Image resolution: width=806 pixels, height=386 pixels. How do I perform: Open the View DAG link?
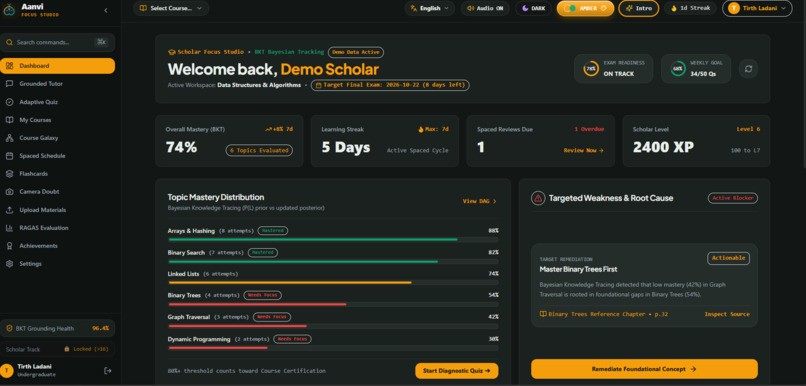tap(480, 201)
